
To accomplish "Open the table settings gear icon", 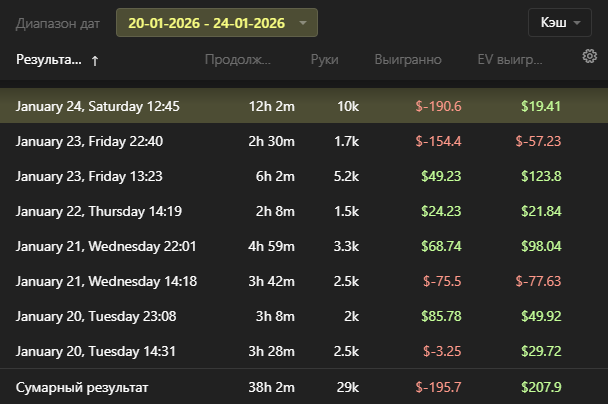I will (589, 57).
